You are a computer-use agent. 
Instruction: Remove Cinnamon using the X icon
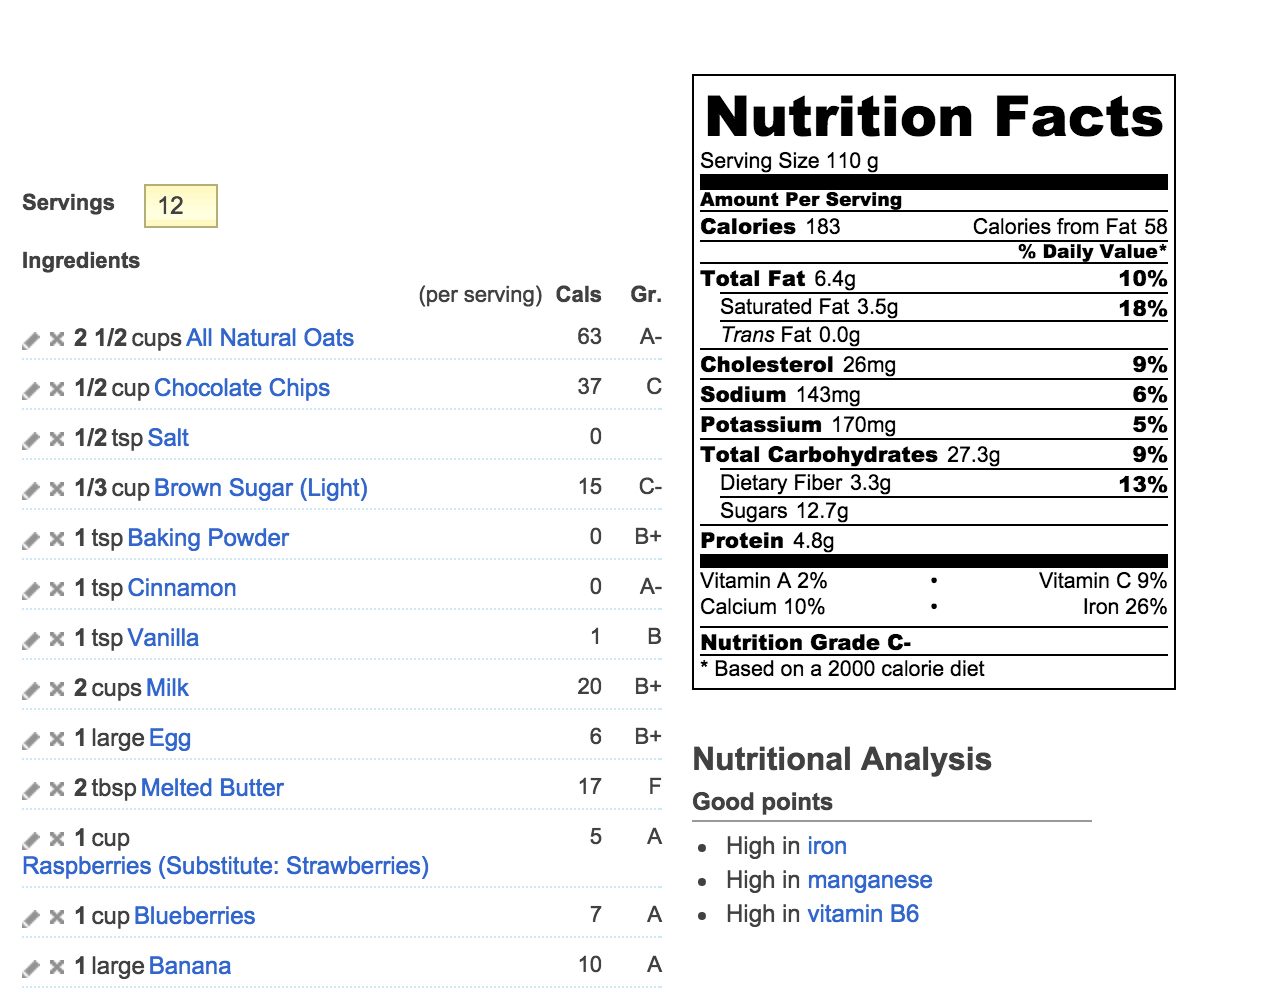(57, 589)
